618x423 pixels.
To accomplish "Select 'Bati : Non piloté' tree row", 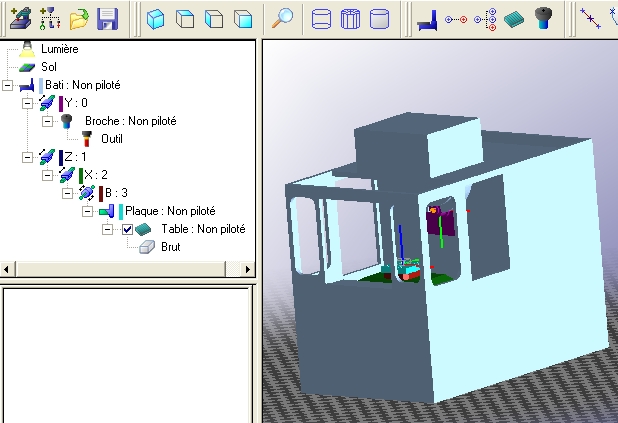I will (83, 85).
